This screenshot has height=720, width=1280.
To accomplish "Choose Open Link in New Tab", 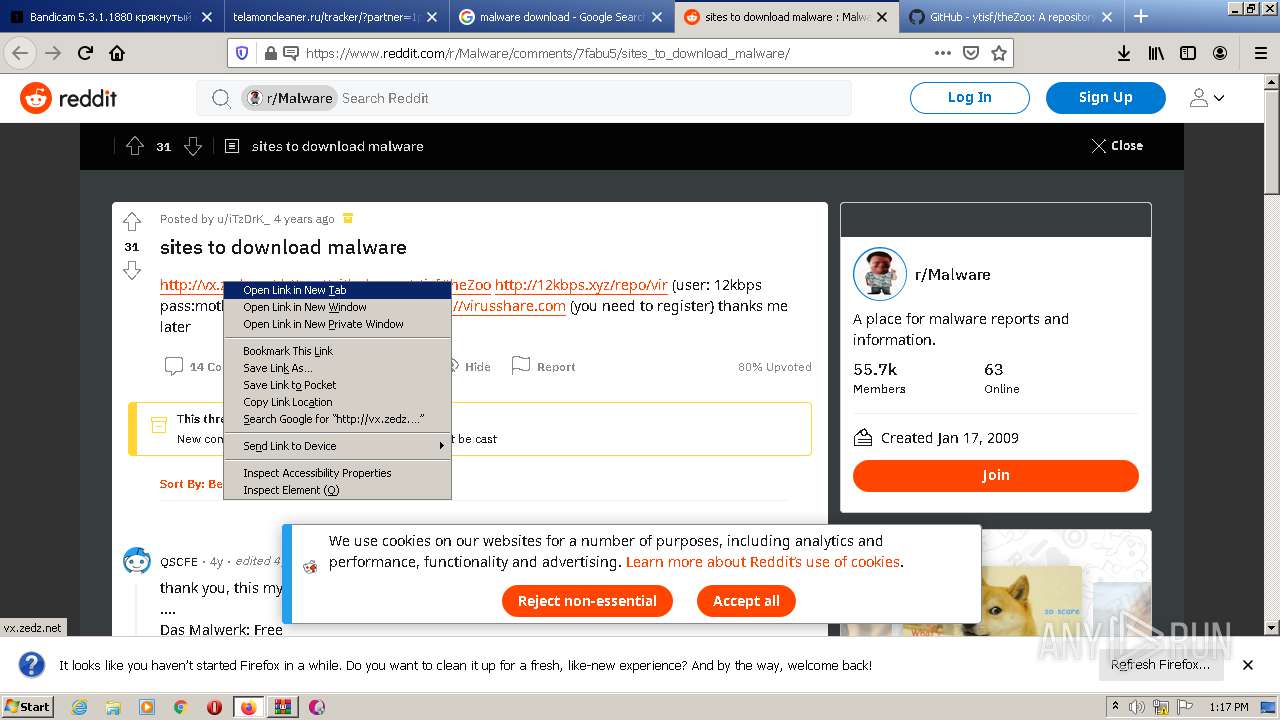I will tap(337, 290).
